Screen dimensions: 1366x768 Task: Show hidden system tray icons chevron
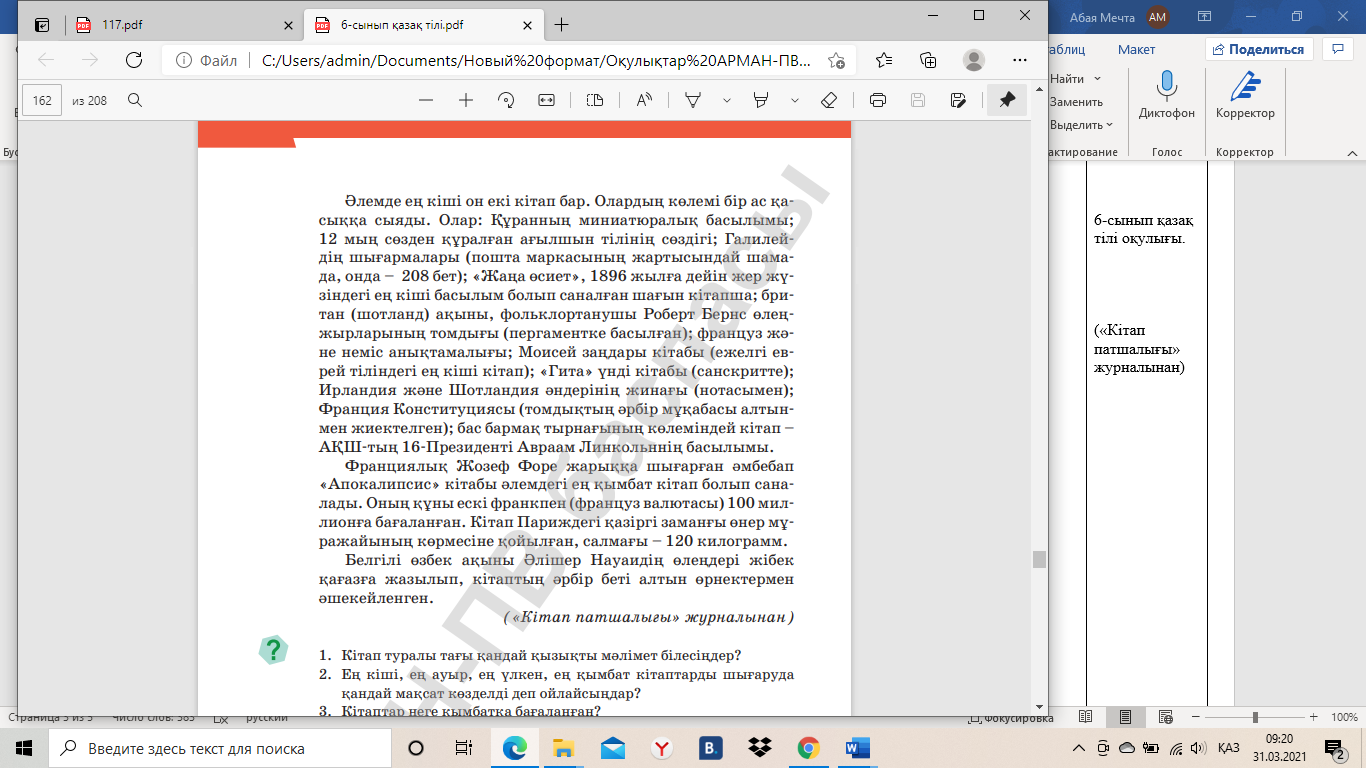[x=1078, y=748]
